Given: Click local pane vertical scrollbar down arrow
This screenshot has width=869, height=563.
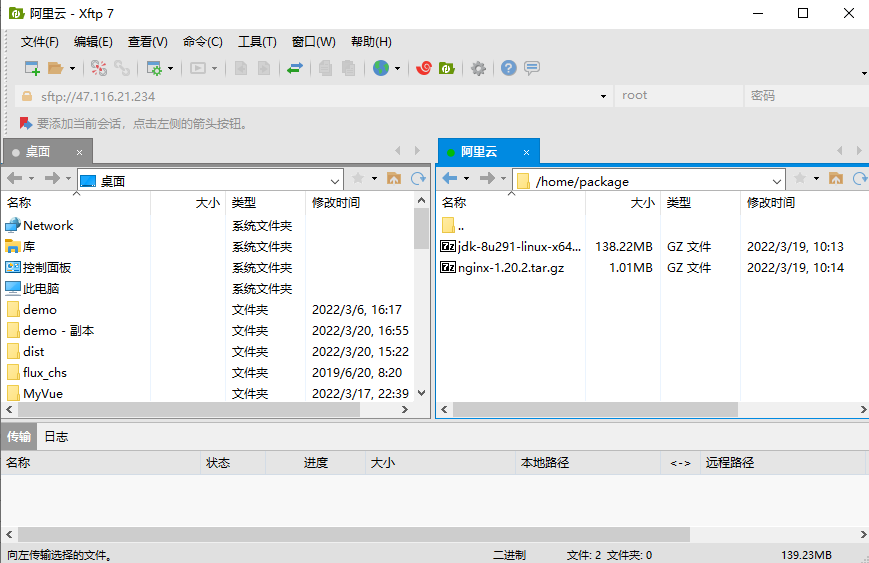Looking at the screenshot, I should (421, 393).
